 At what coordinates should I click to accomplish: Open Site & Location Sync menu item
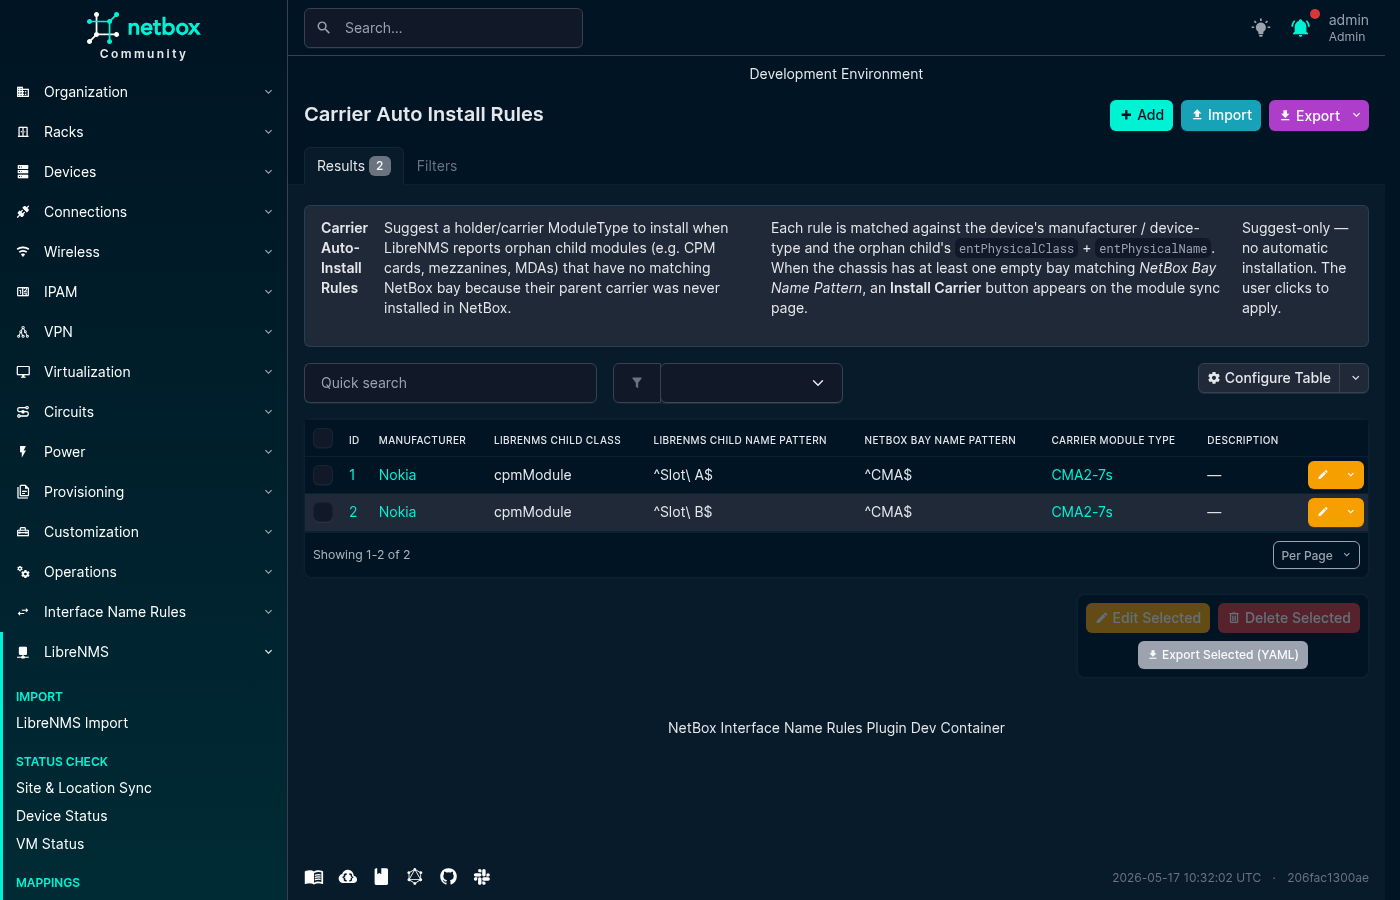point(84,788)
